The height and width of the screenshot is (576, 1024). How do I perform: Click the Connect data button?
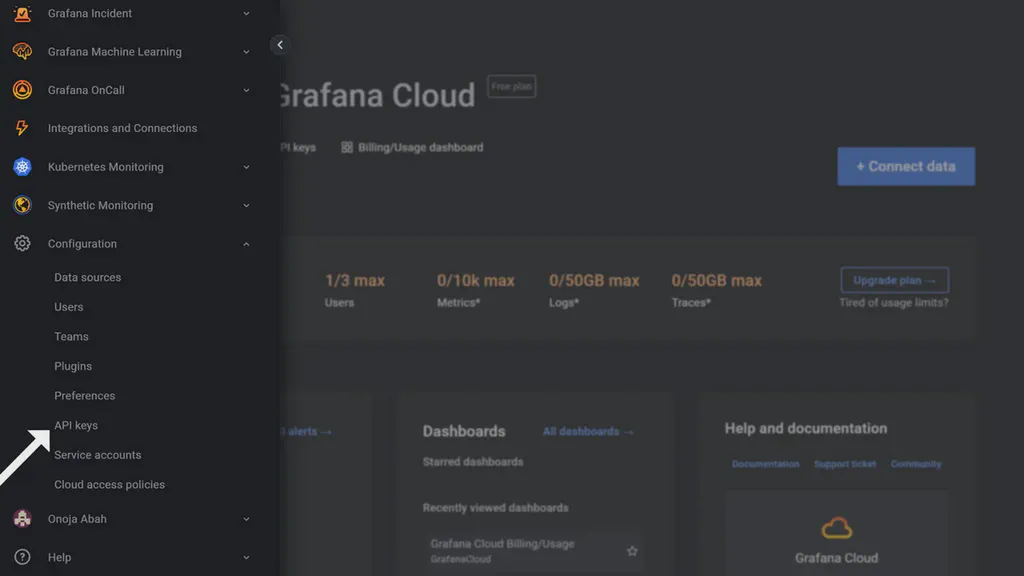905,166
